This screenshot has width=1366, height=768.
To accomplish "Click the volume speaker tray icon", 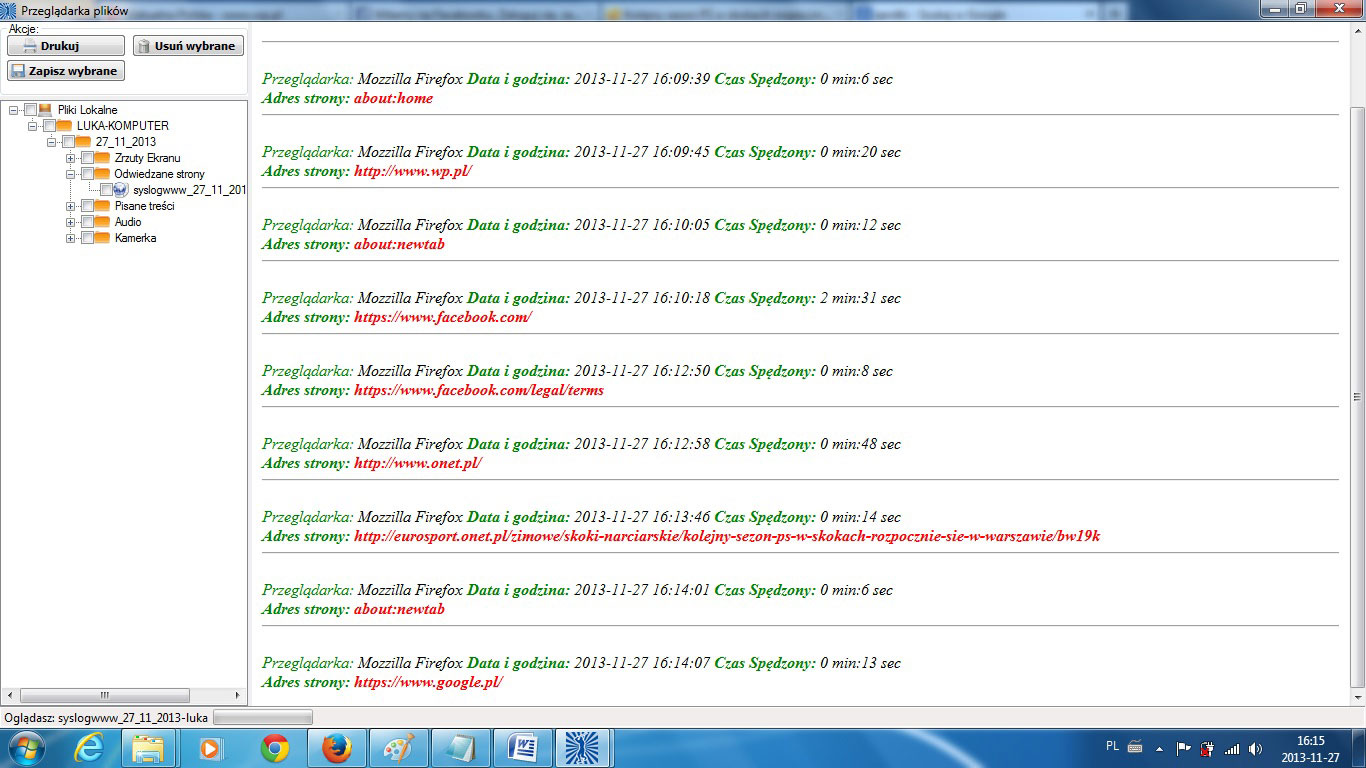I will (1256, 748).
